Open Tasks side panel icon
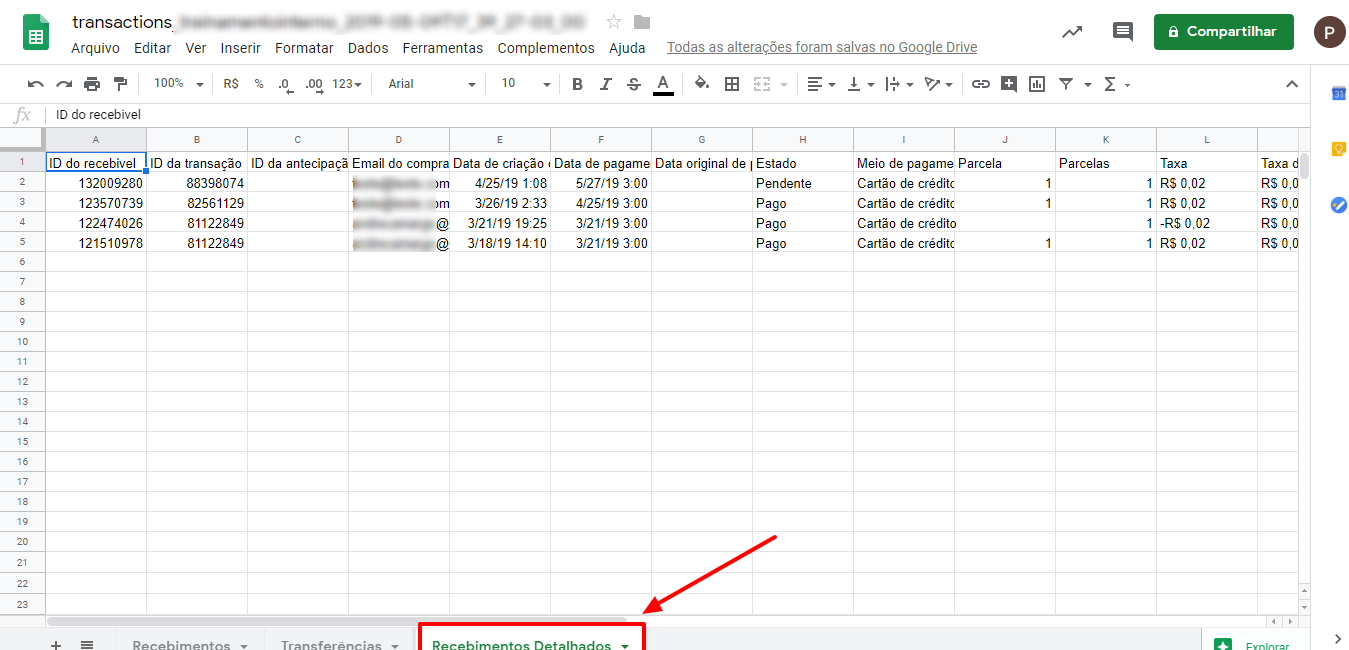The image size is (1349, 650). pyautogui.click(x=1338, y=205)
